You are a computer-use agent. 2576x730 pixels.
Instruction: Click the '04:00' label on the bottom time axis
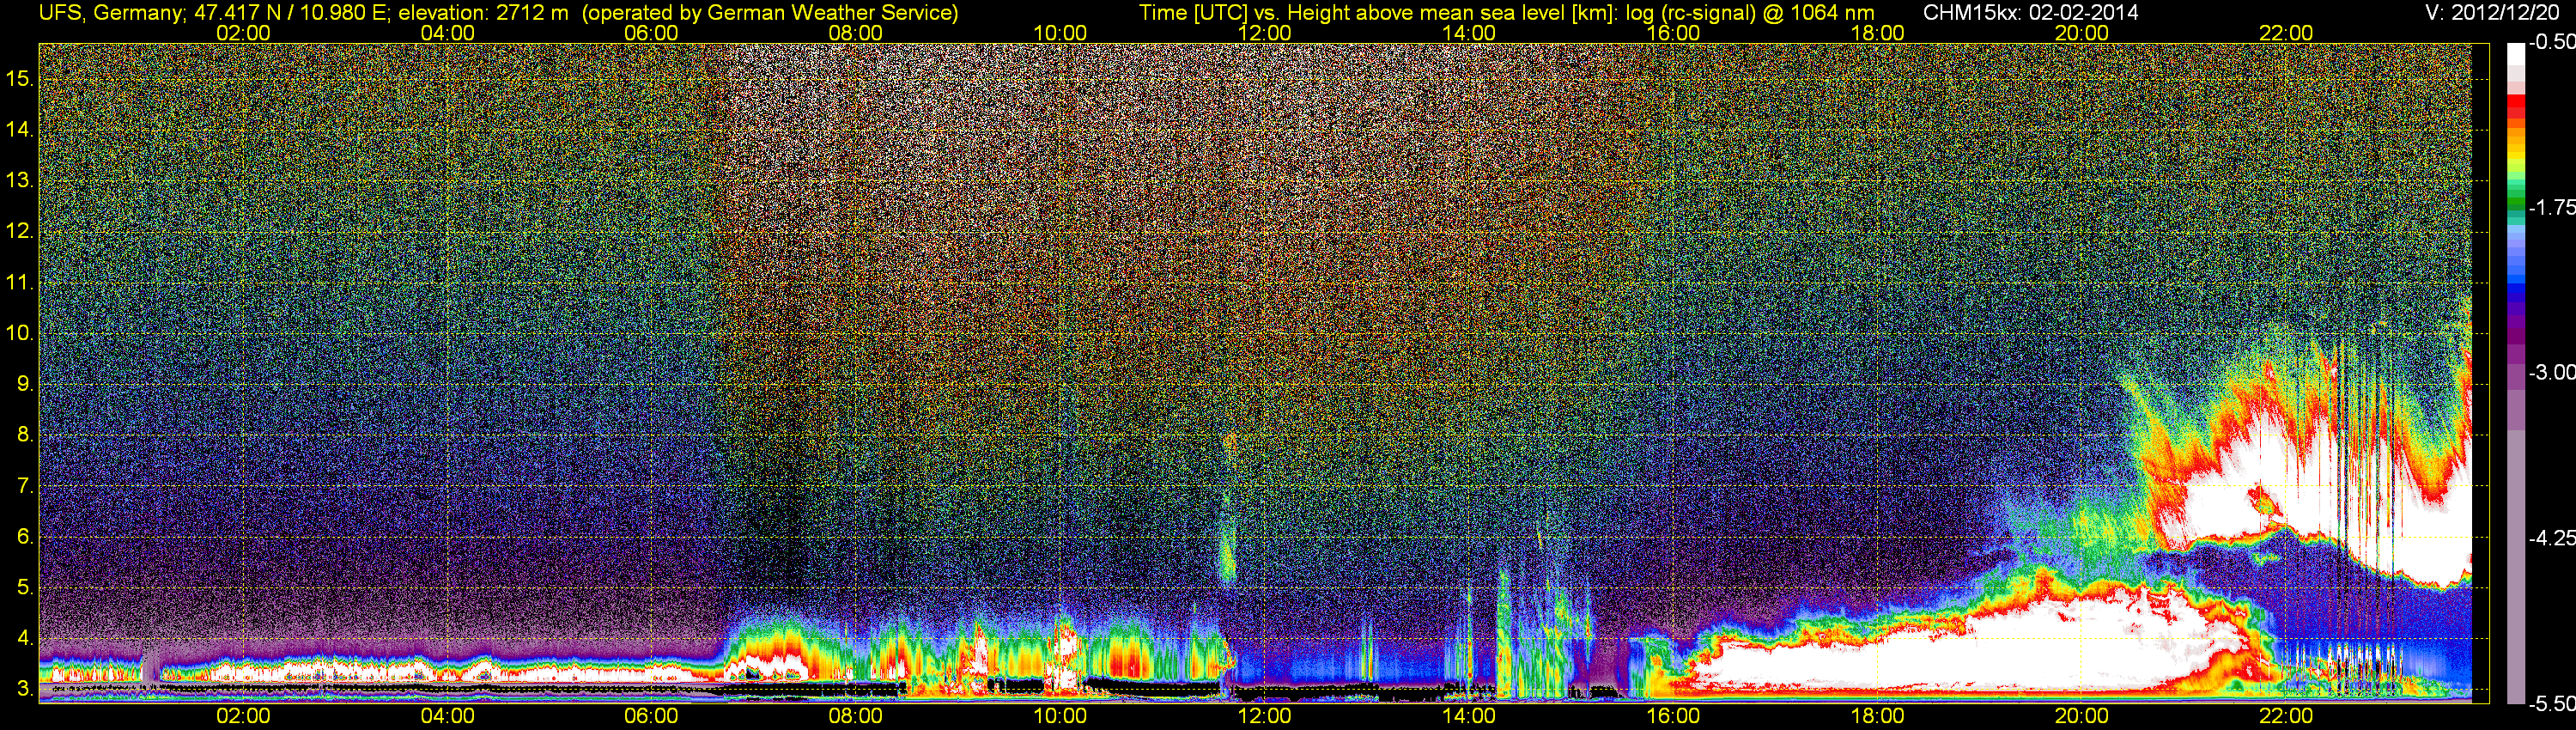click(447, 716)
